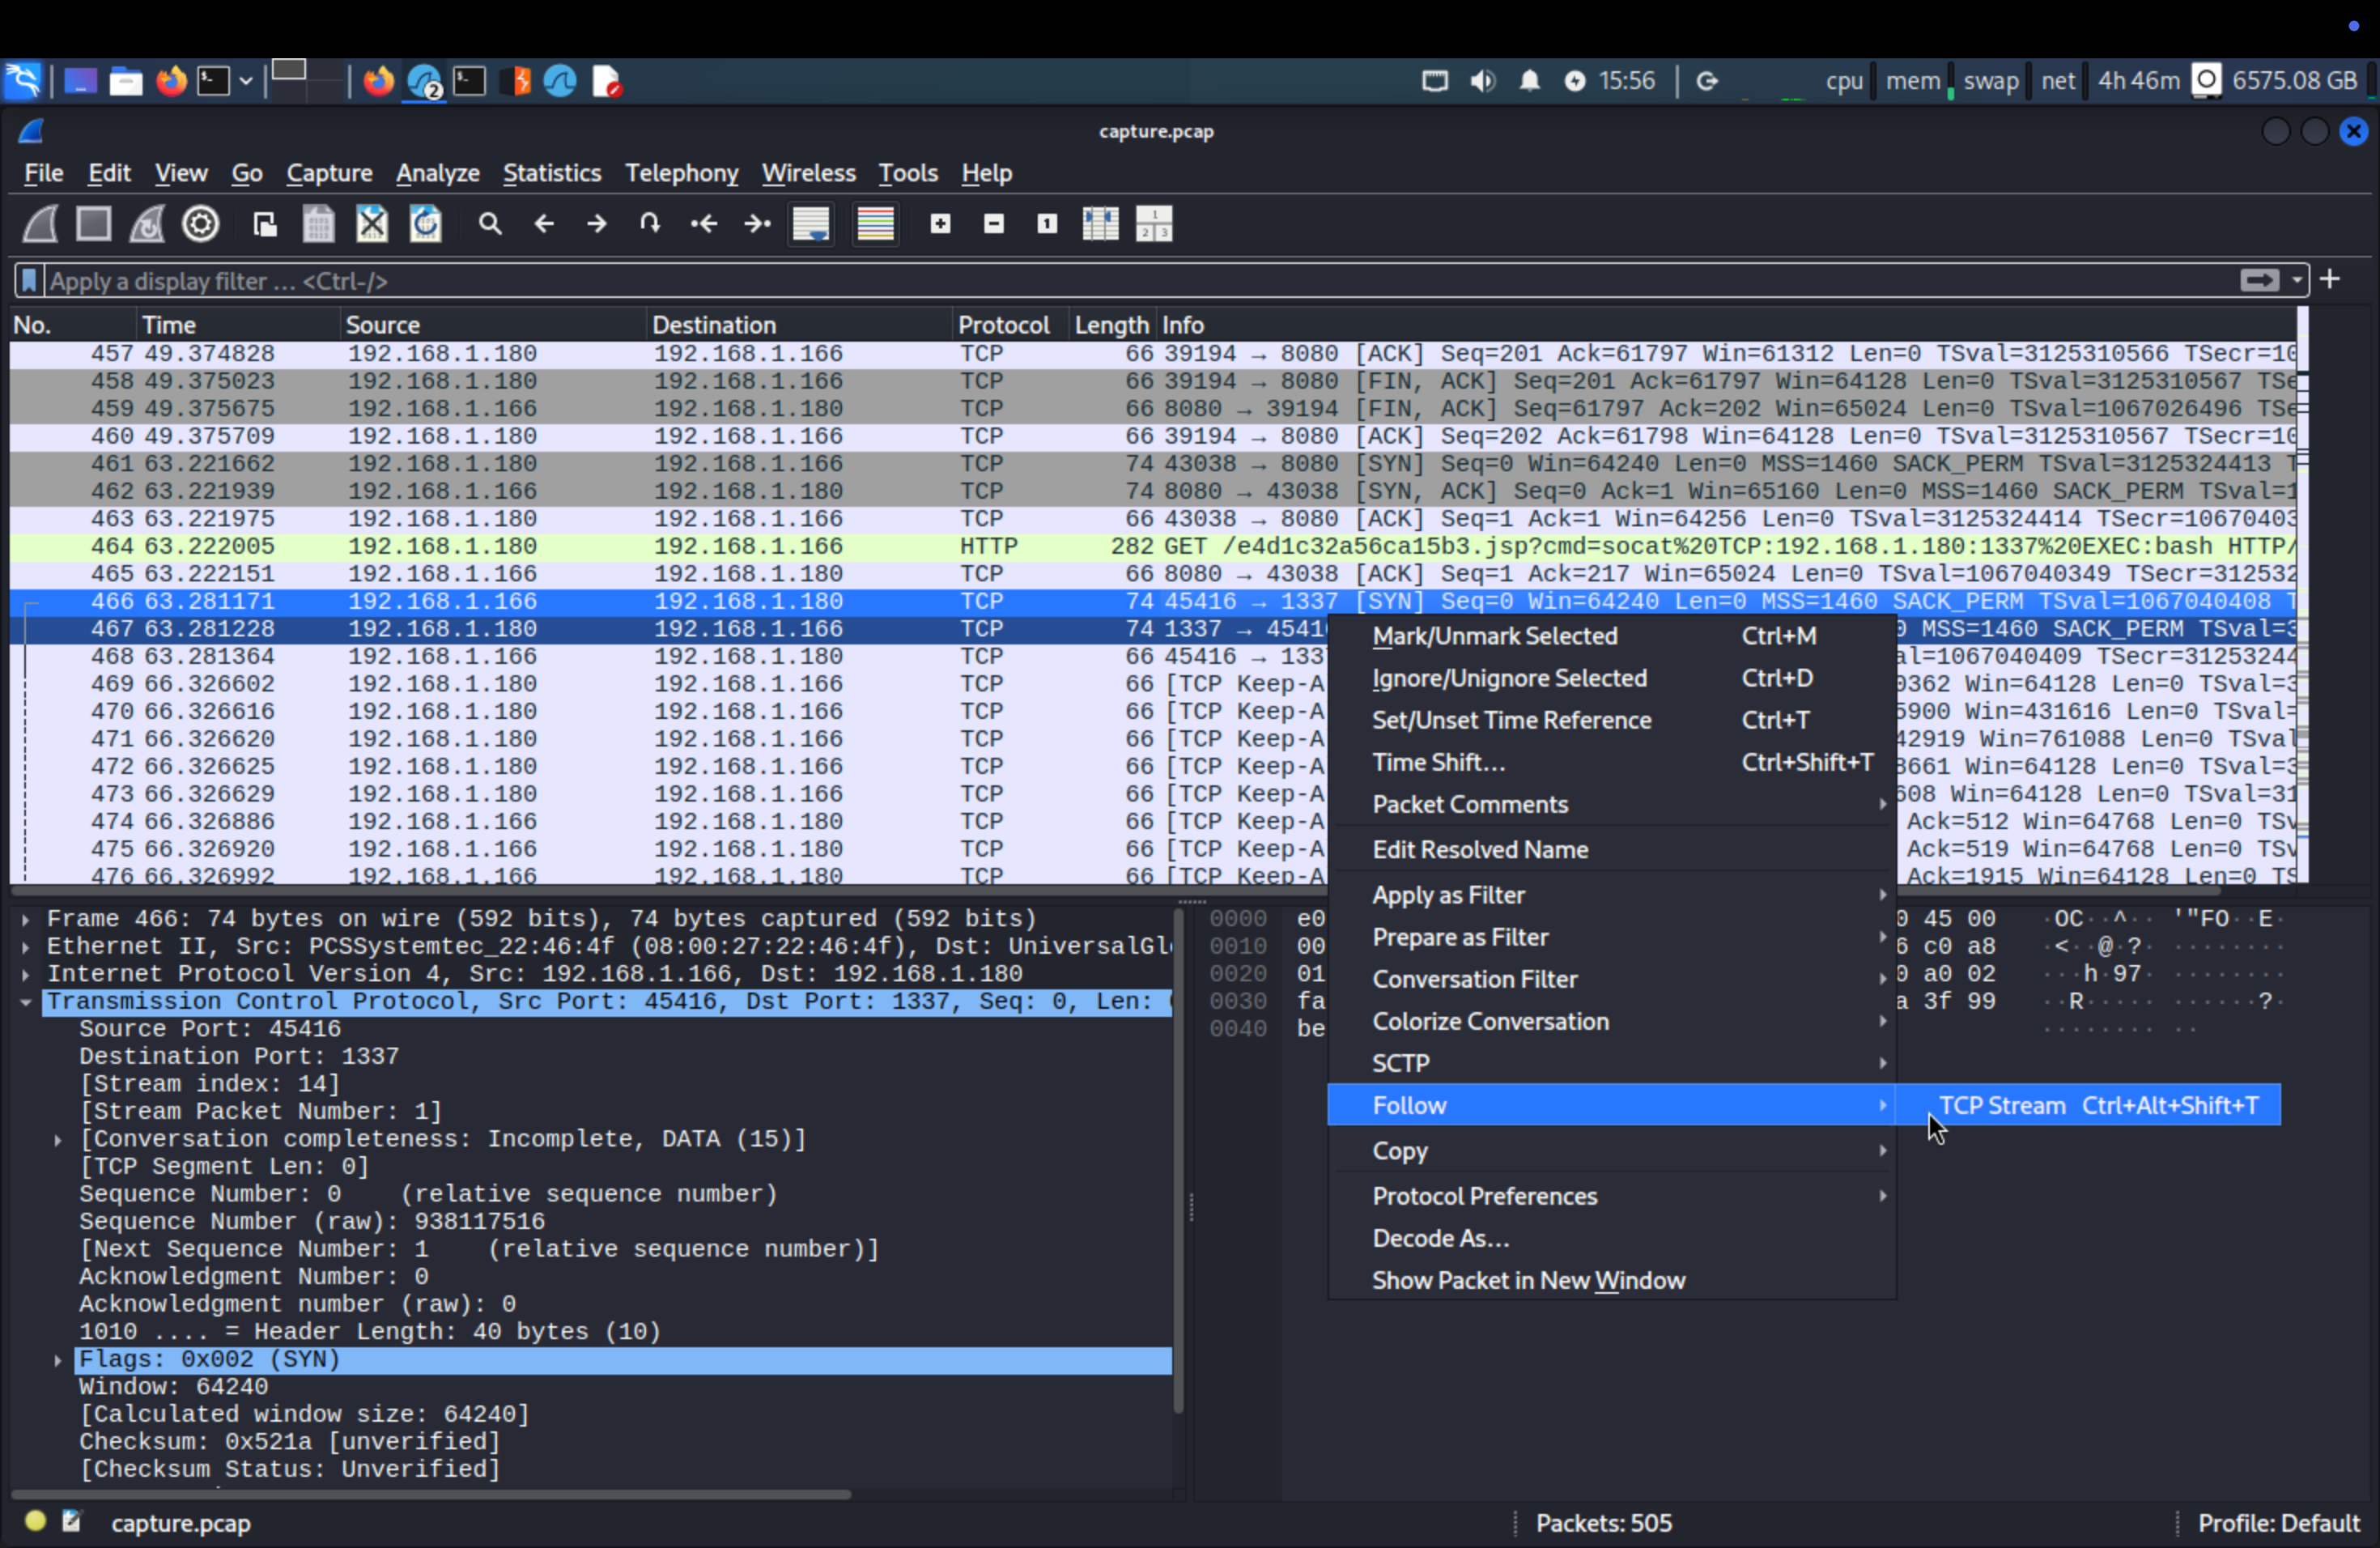Select HTTP GET packet 464 row
This screenshot has width=2380, height=1548.
[1153, 546]
